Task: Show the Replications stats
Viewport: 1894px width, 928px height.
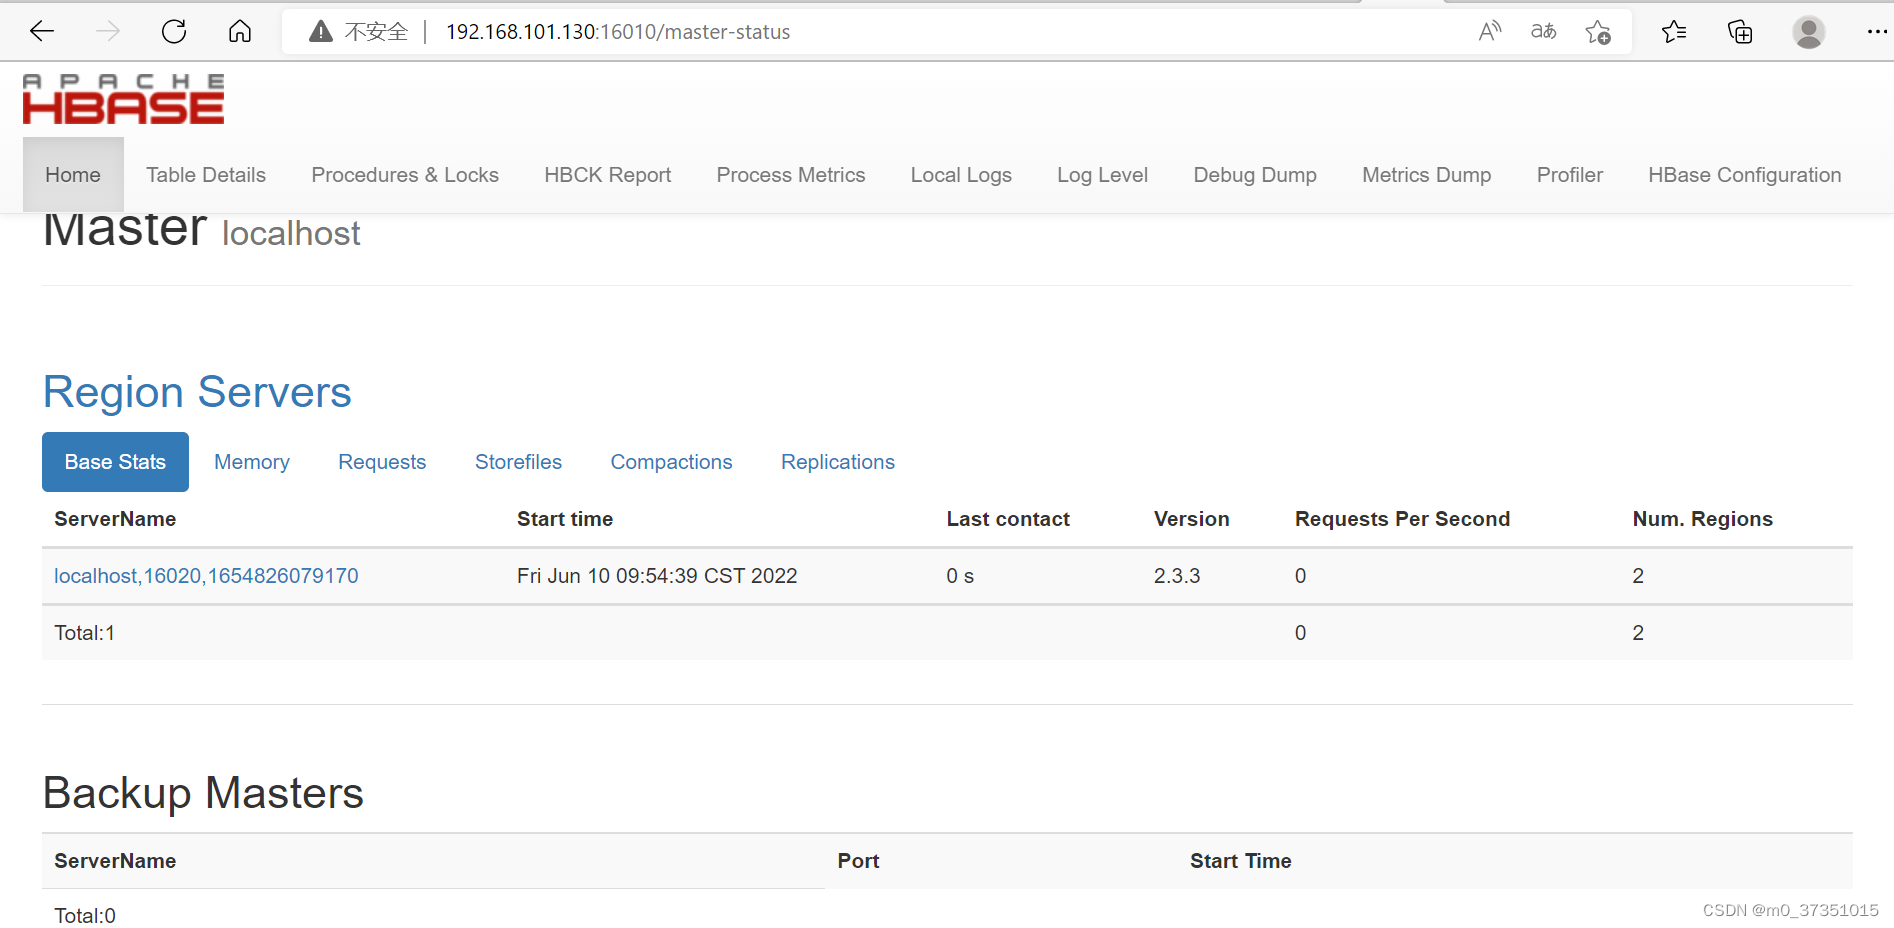Action: [x=837, y=461]
